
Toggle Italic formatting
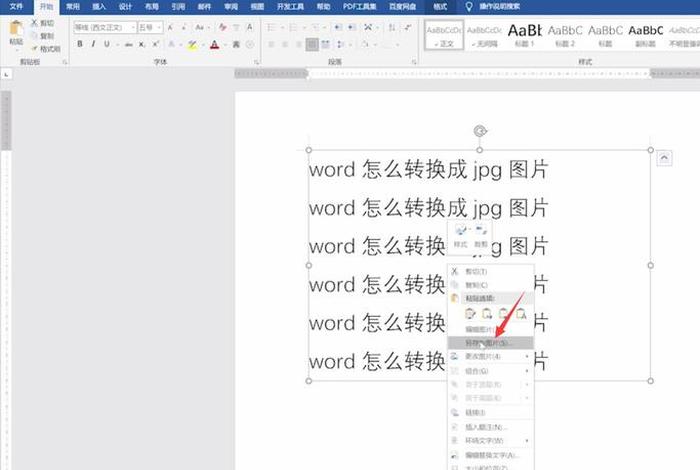point(93,44)
